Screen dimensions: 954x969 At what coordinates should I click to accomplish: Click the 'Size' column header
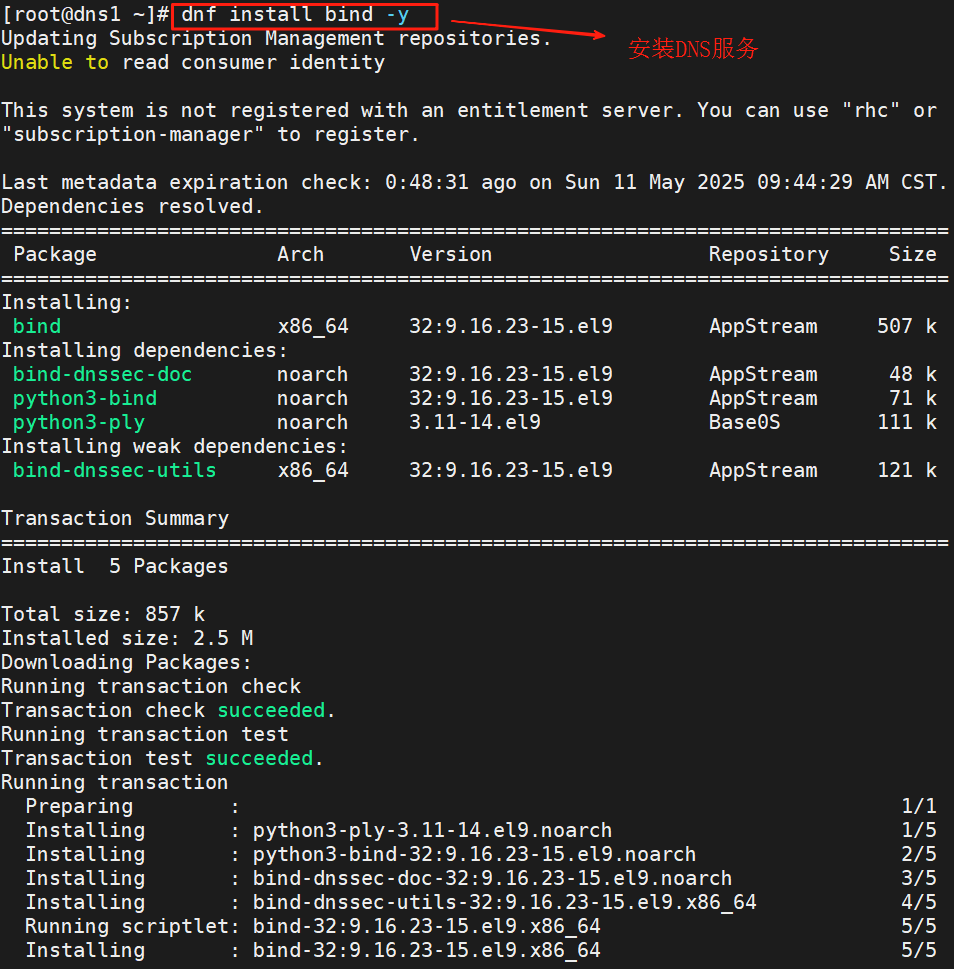click(913, 255)
